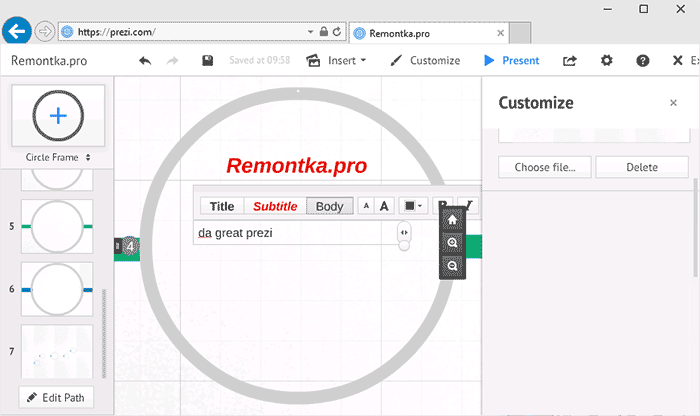Zoom in with the magnifier plus icon
Viewport: 700px width, 416px height.
point(452,243)
